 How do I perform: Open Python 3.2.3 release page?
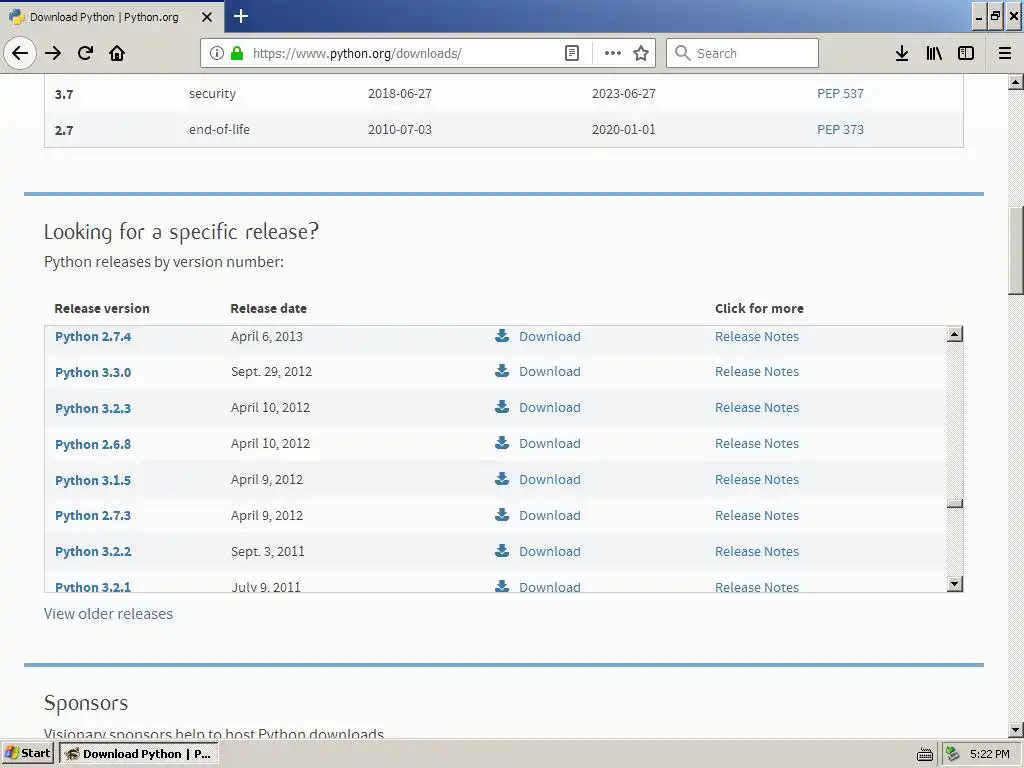tap(93, 408)
